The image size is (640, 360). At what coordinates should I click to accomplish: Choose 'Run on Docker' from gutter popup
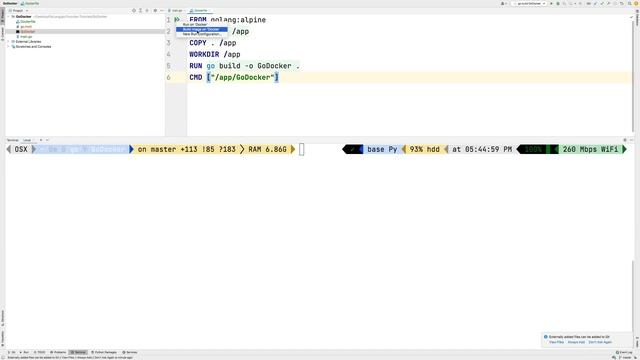pos(202,24)
